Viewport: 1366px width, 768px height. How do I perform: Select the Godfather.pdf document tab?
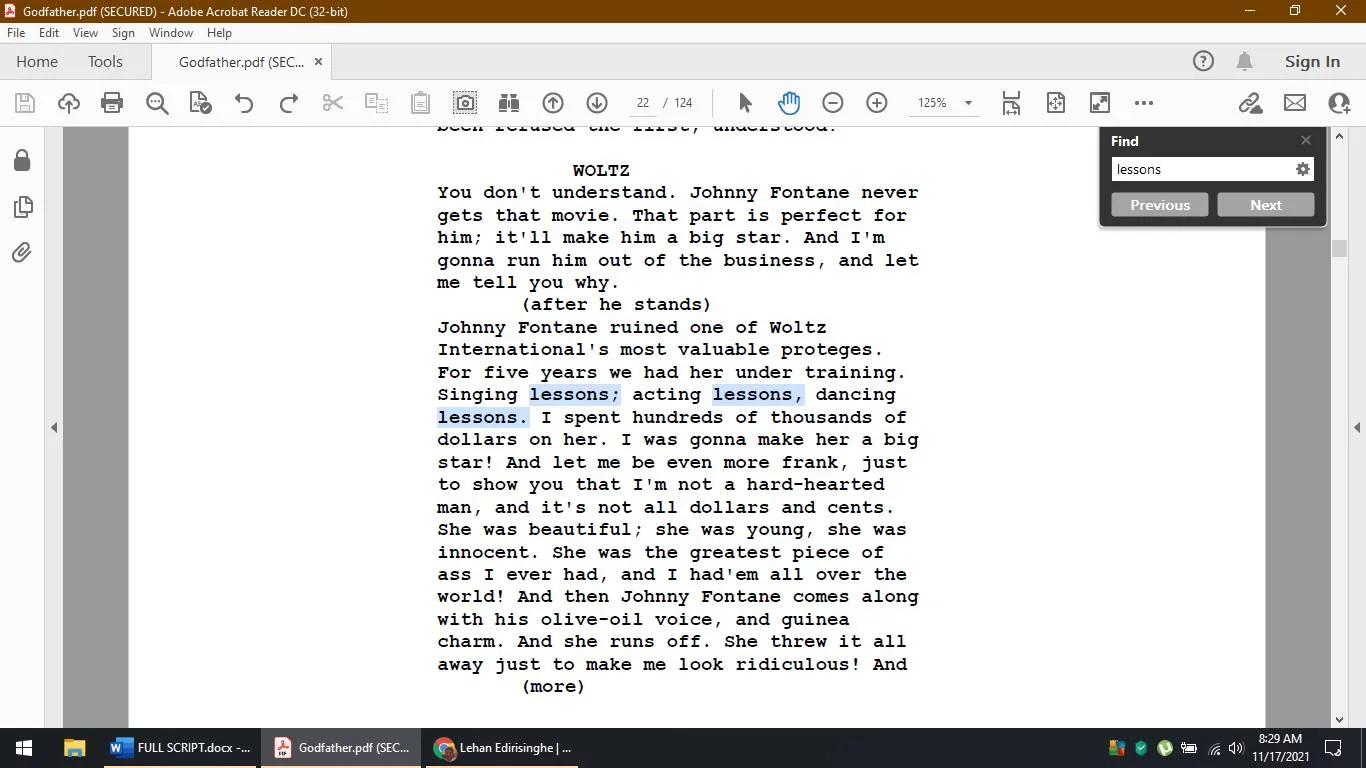pos(241,62)
